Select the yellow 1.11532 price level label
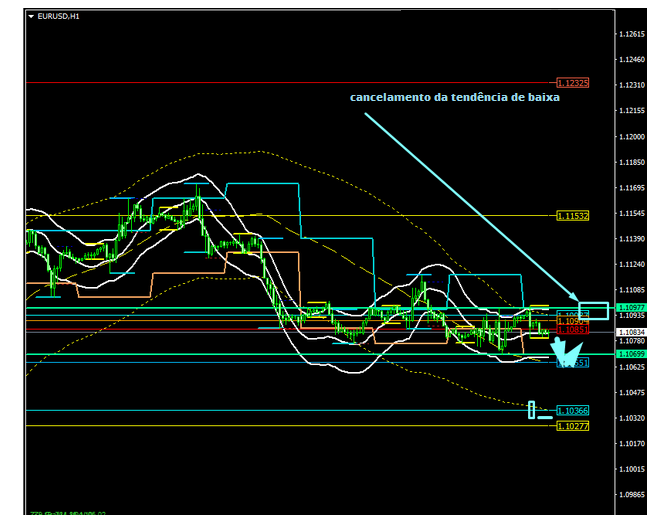The width and height of the screenshot is (659, 524). (573, 216)
